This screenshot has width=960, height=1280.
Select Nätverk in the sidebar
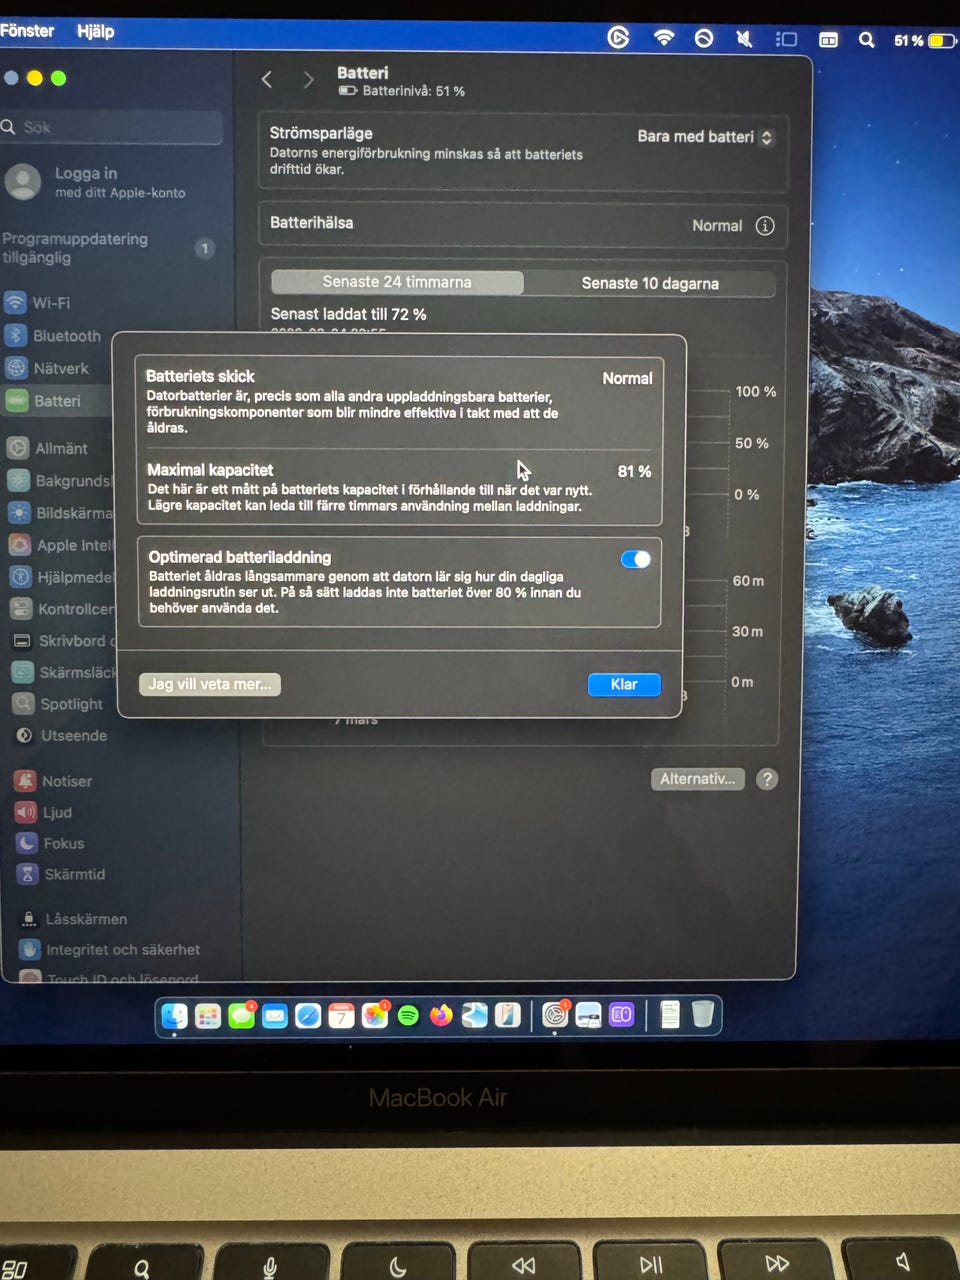click(x=48, y=368)
